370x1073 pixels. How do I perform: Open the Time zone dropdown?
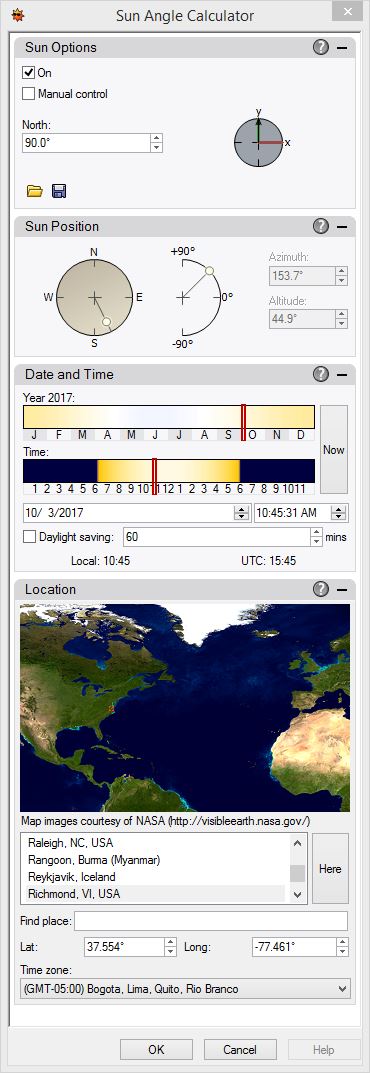coord(185,988)
